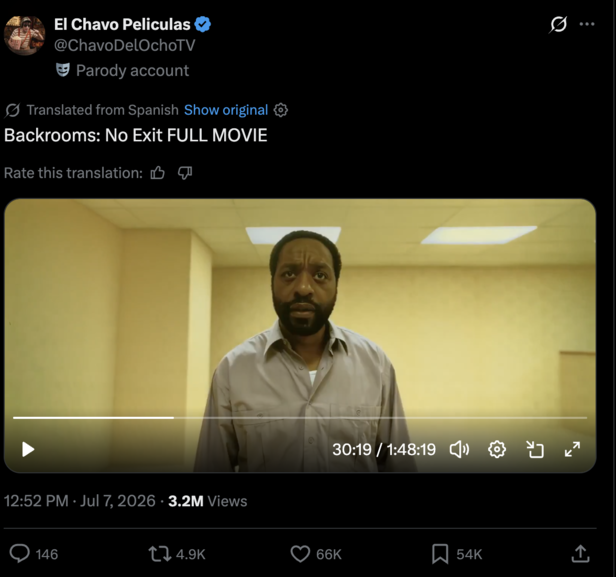Seek on the video progress bar
Viewport: 616px width, 577px height.
click(x=300, y=418)
